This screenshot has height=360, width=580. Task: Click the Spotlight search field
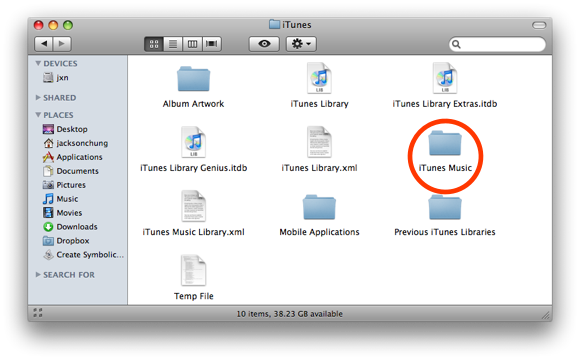(x=497, y=44)
